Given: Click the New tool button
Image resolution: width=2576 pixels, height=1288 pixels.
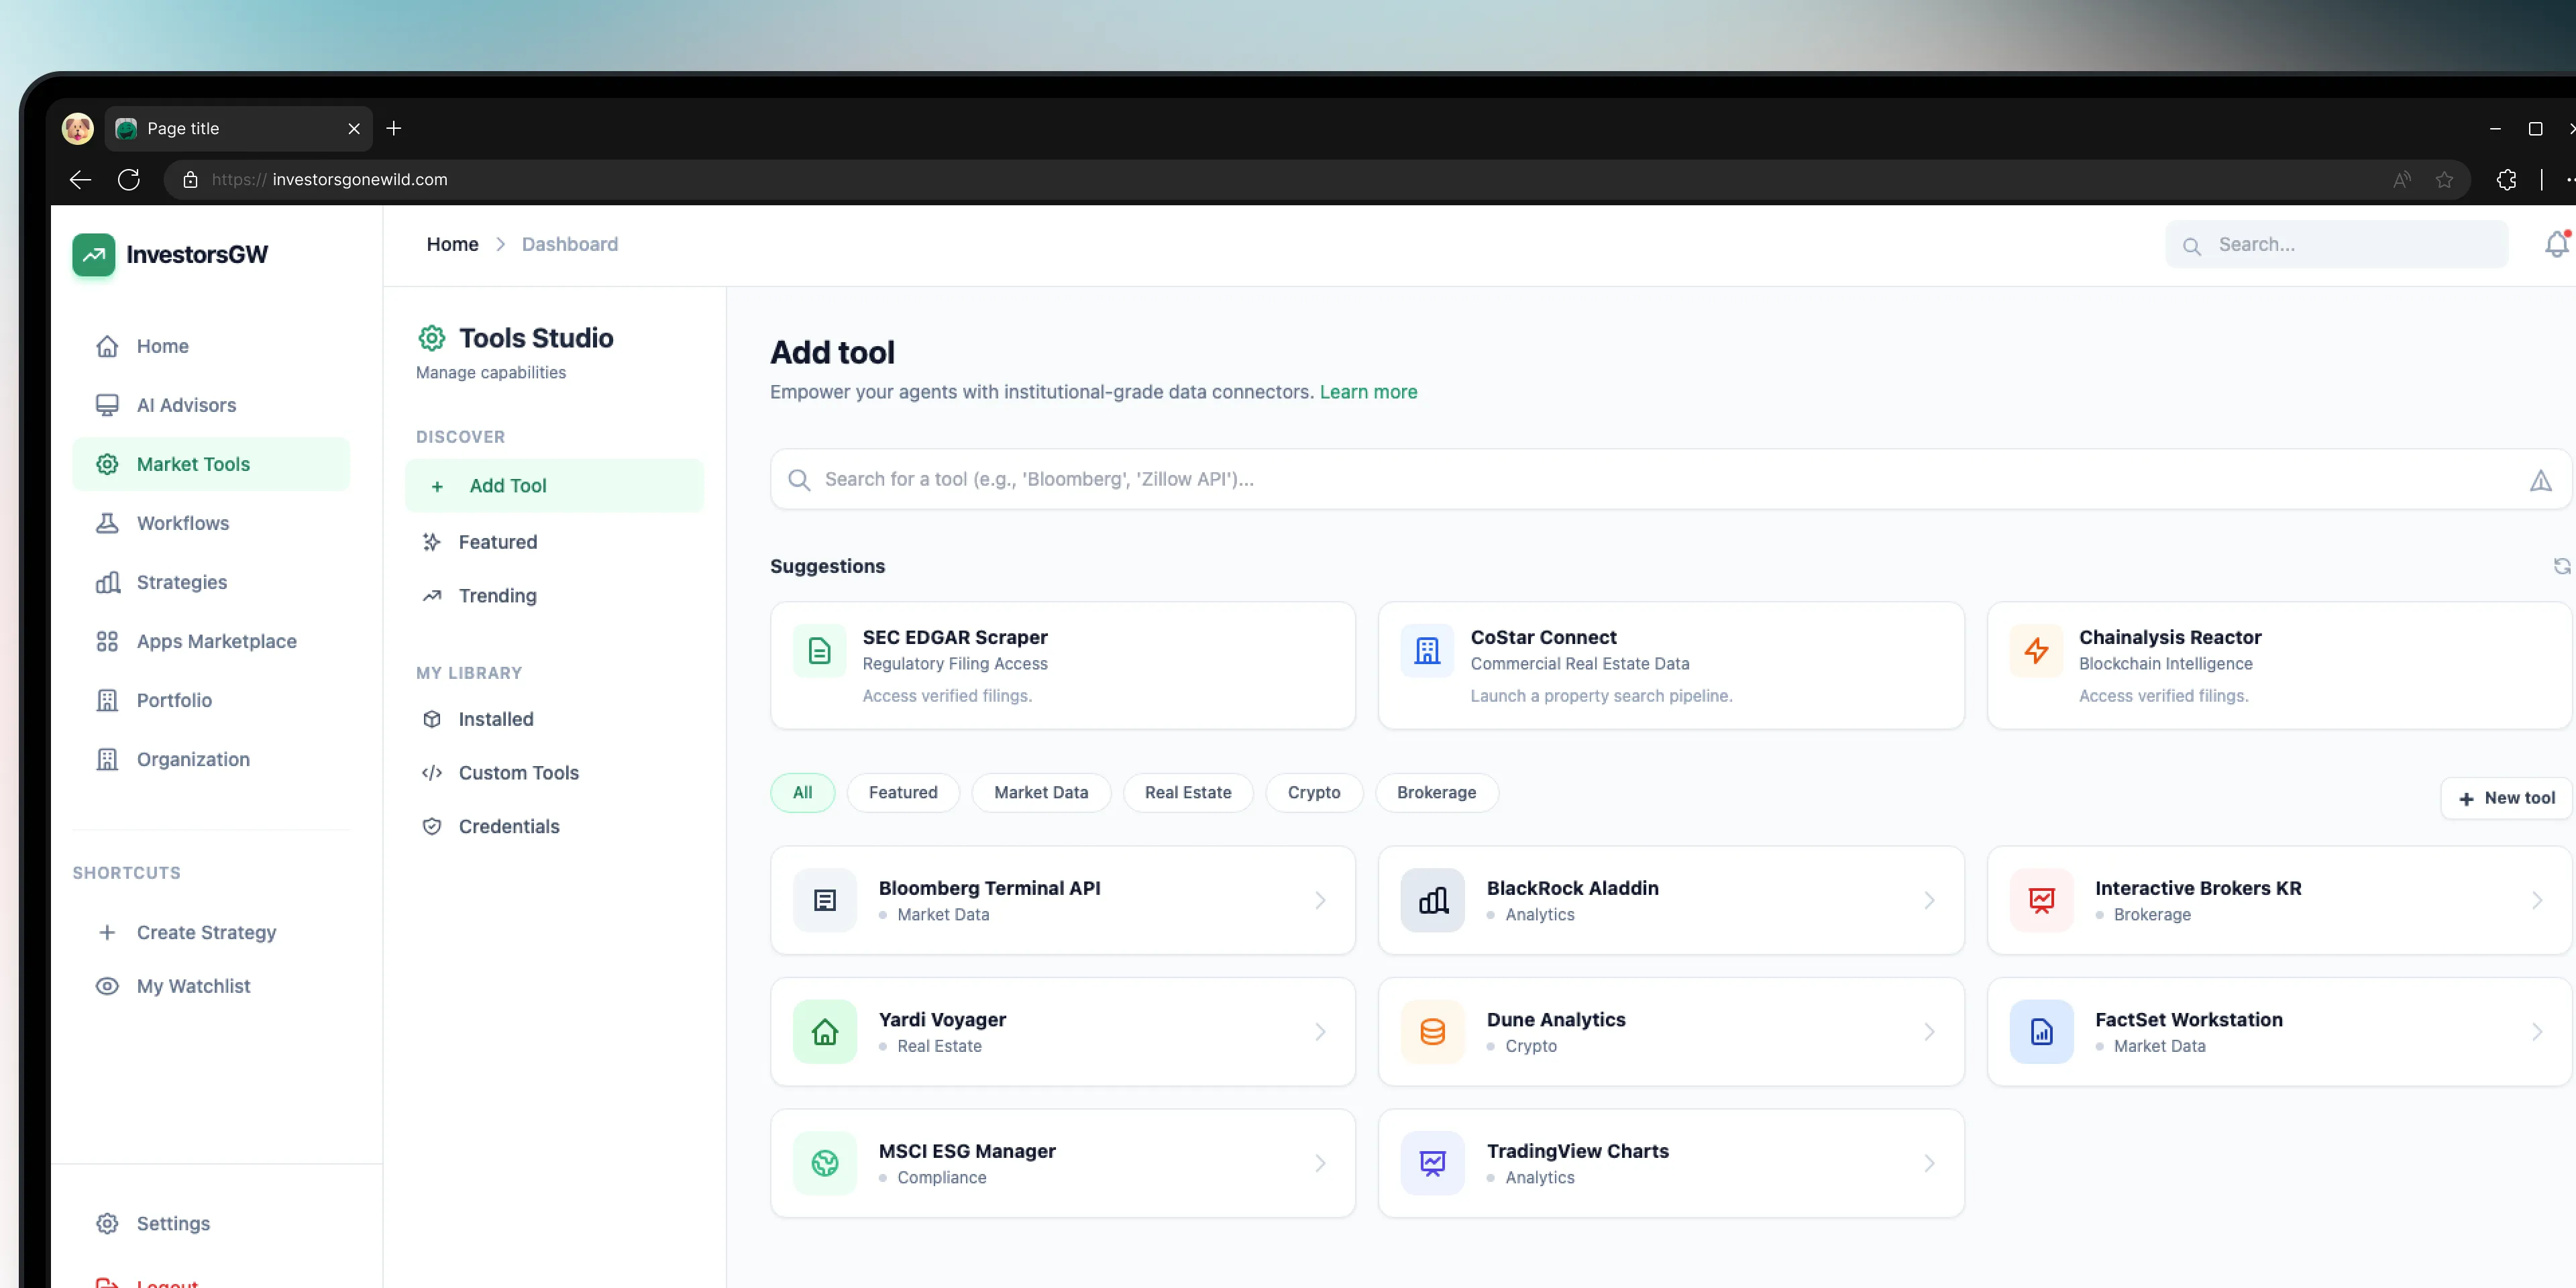Looking at the screenshot, I should (x=2506, y=798).
